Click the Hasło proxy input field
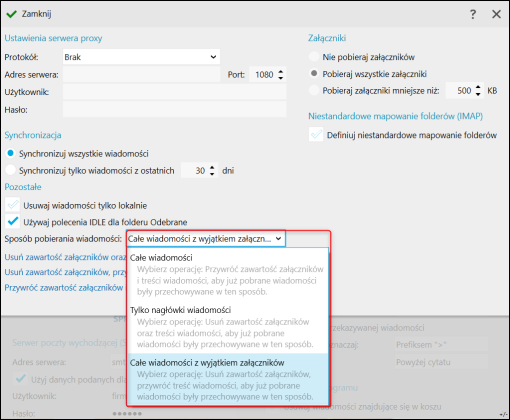 tap(174, 109)
